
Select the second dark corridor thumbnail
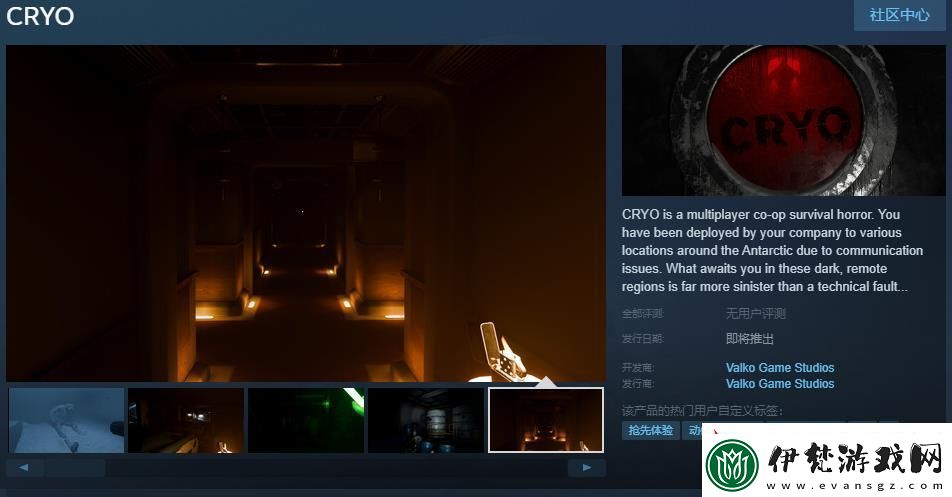pos(186,421)
